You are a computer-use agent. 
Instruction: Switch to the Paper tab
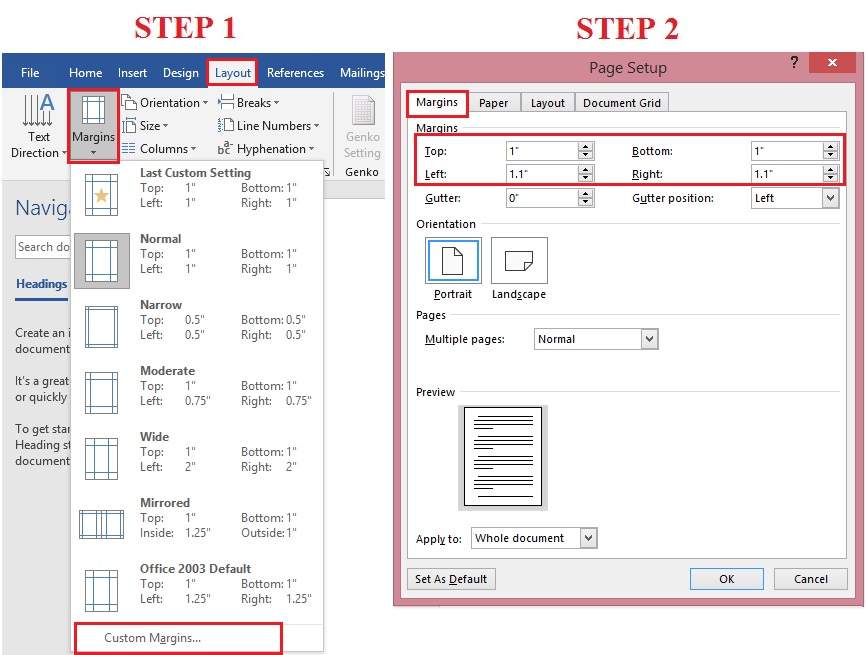pos(493,103)
